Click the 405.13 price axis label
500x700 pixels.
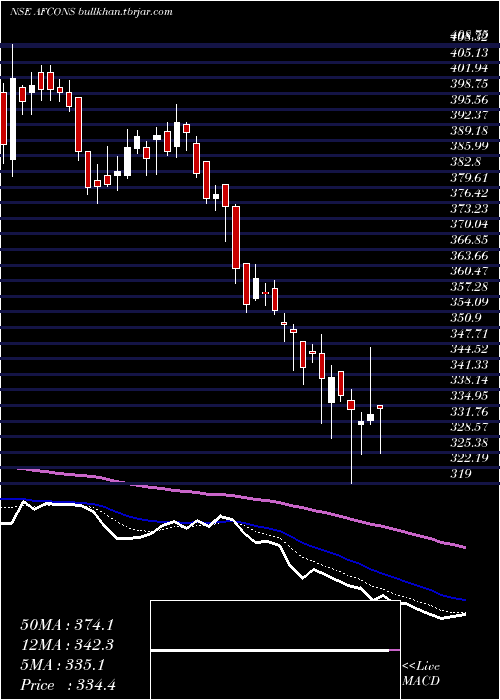coord(468,53)
